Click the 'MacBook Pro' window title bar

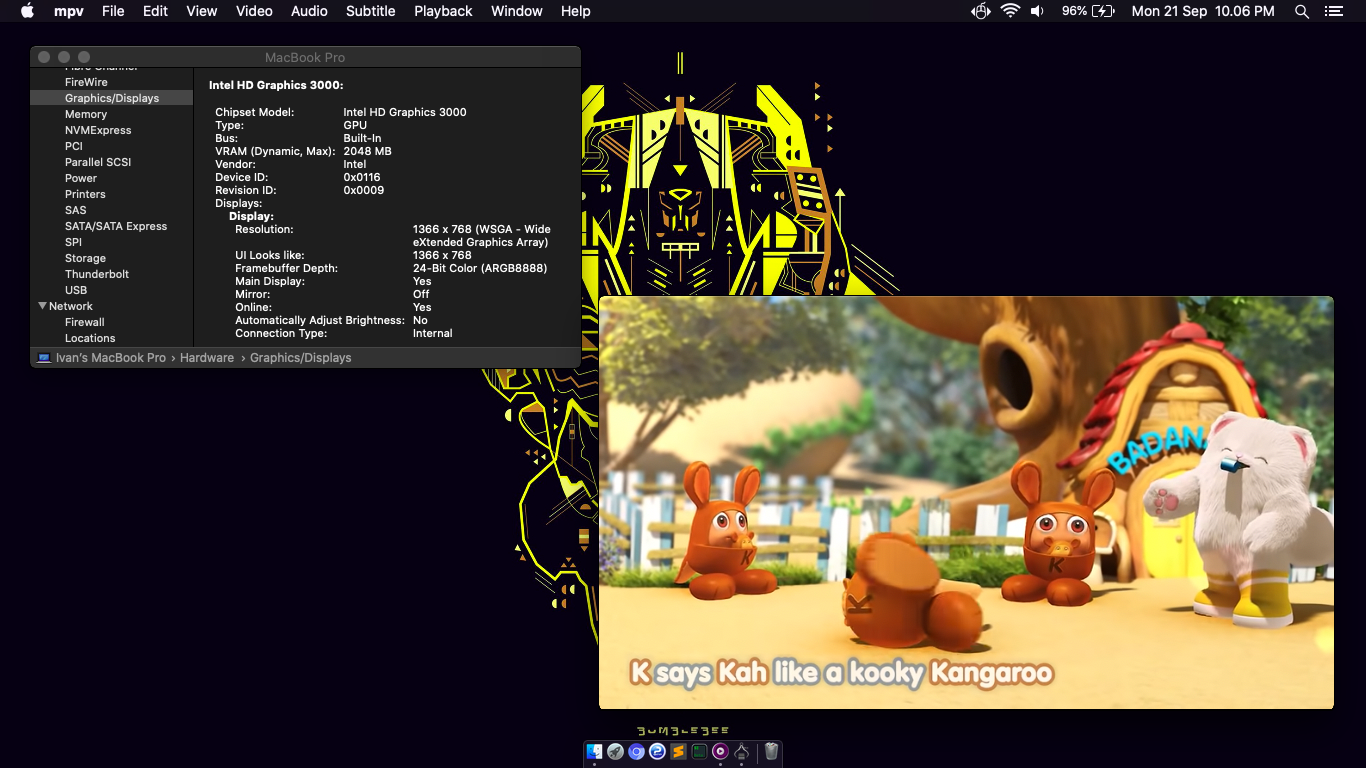[x=305, y=57]
